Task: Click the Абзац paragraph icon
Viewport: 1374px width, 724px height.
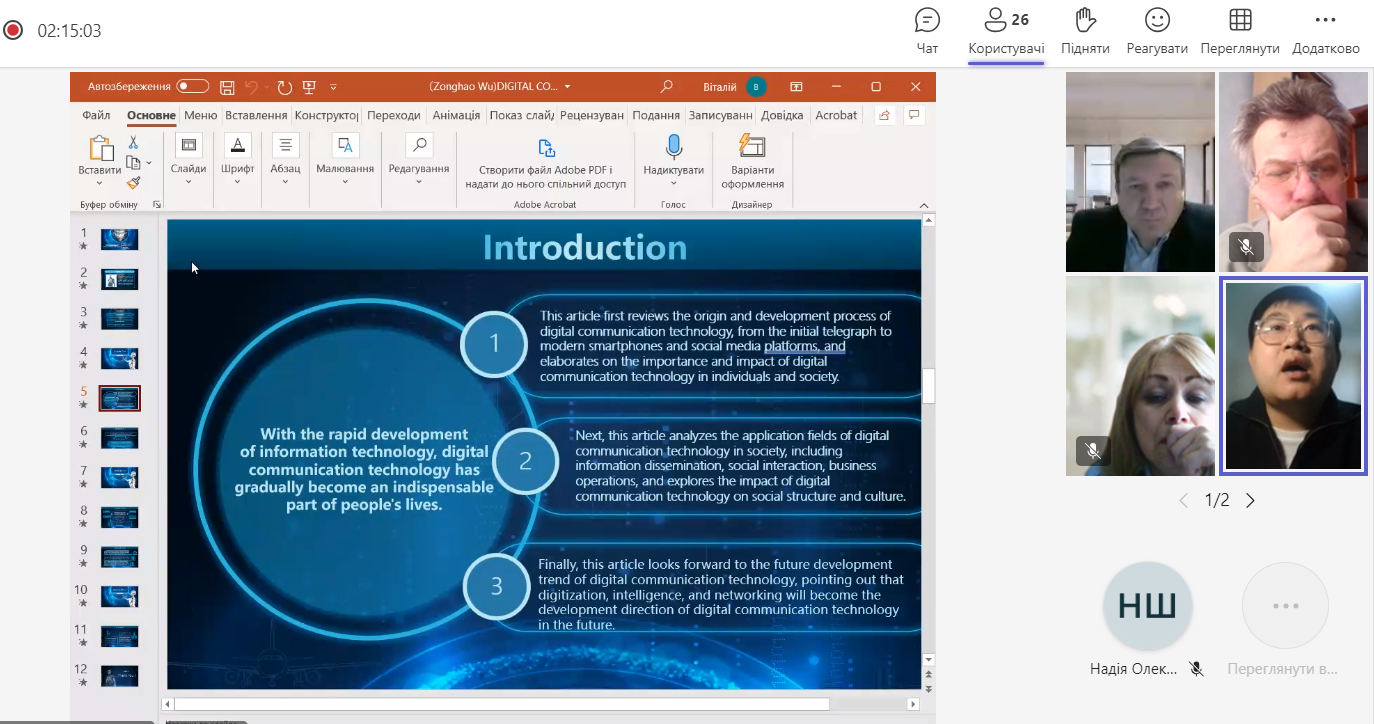Action: click(285, 145)
